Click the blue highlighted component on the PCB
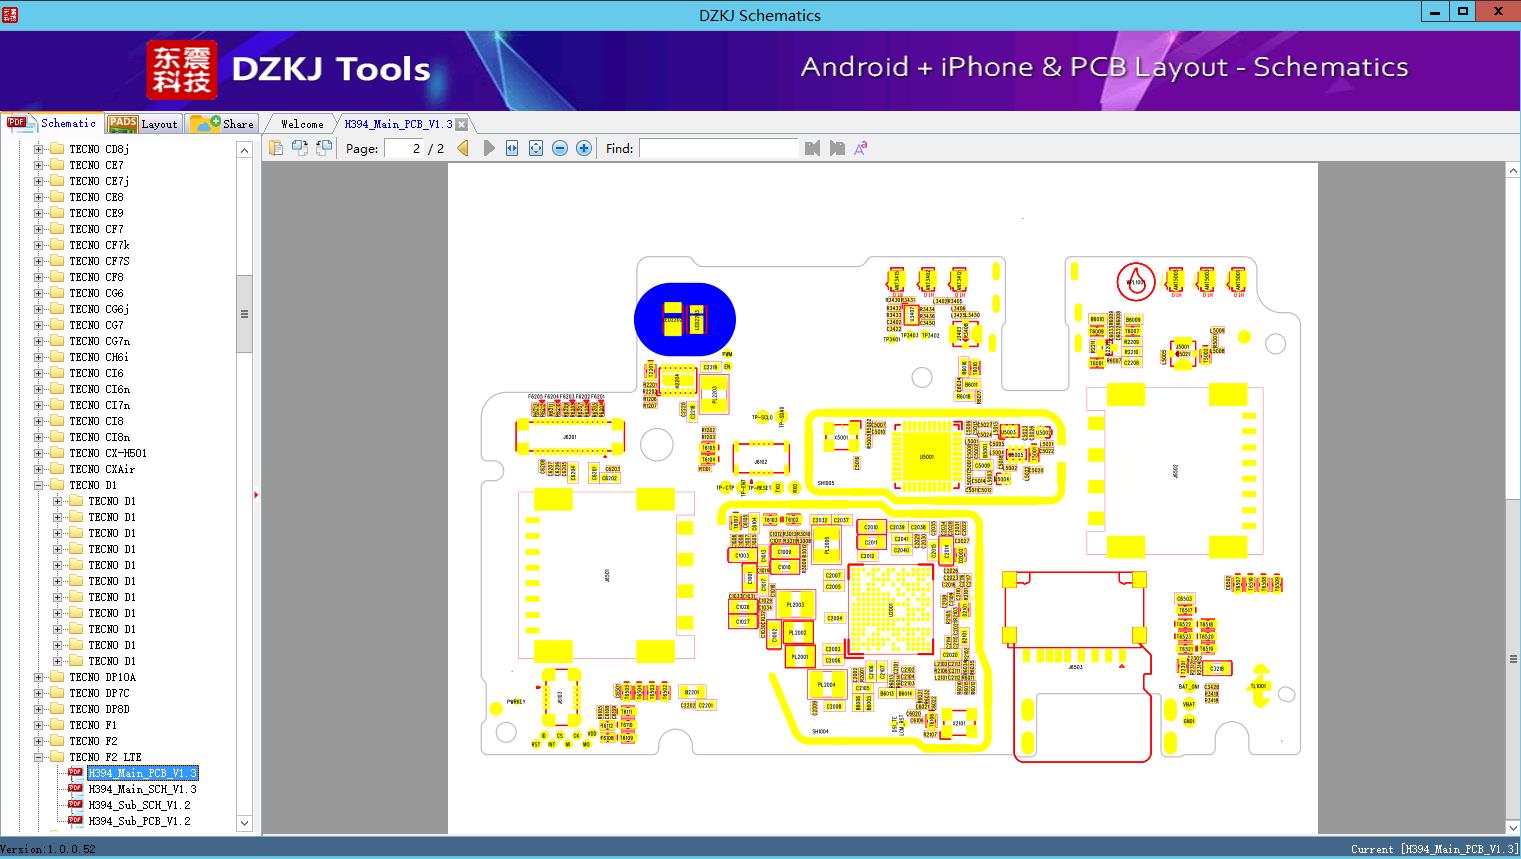1521x859 pixels. point(685,320)
